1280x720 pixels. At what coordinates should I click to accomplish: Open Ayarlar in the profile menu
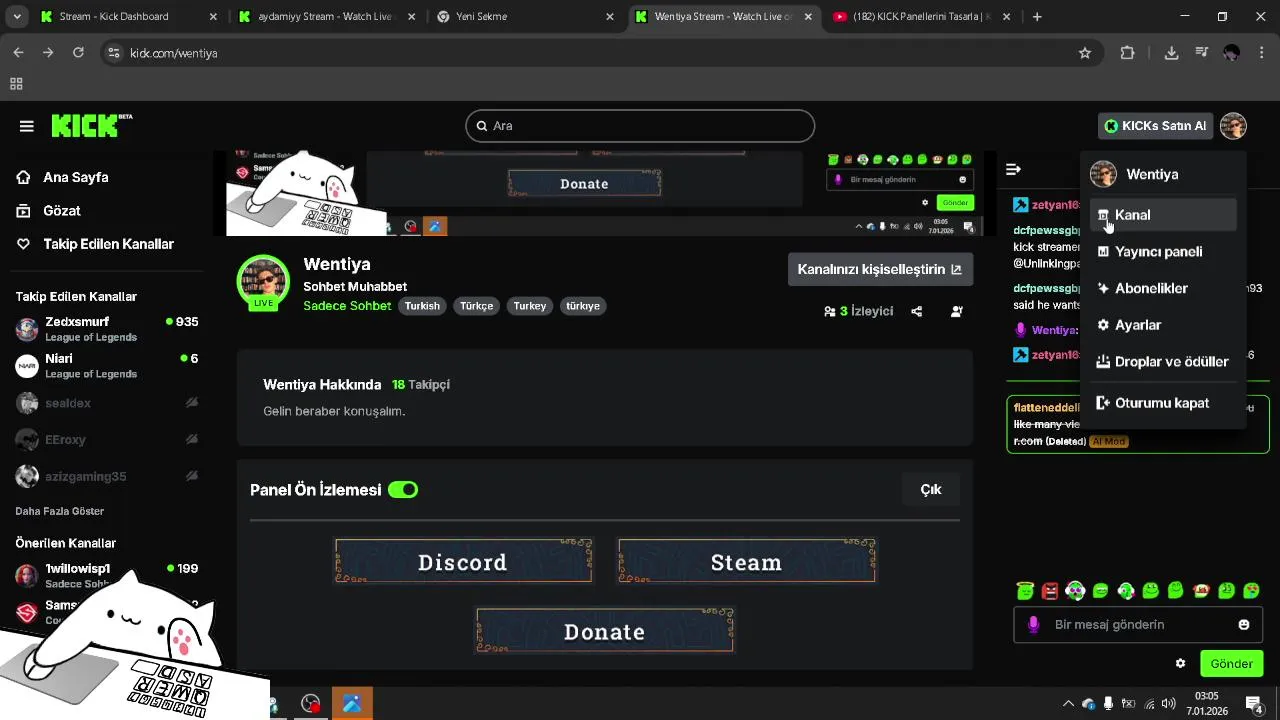[1162, 325]
